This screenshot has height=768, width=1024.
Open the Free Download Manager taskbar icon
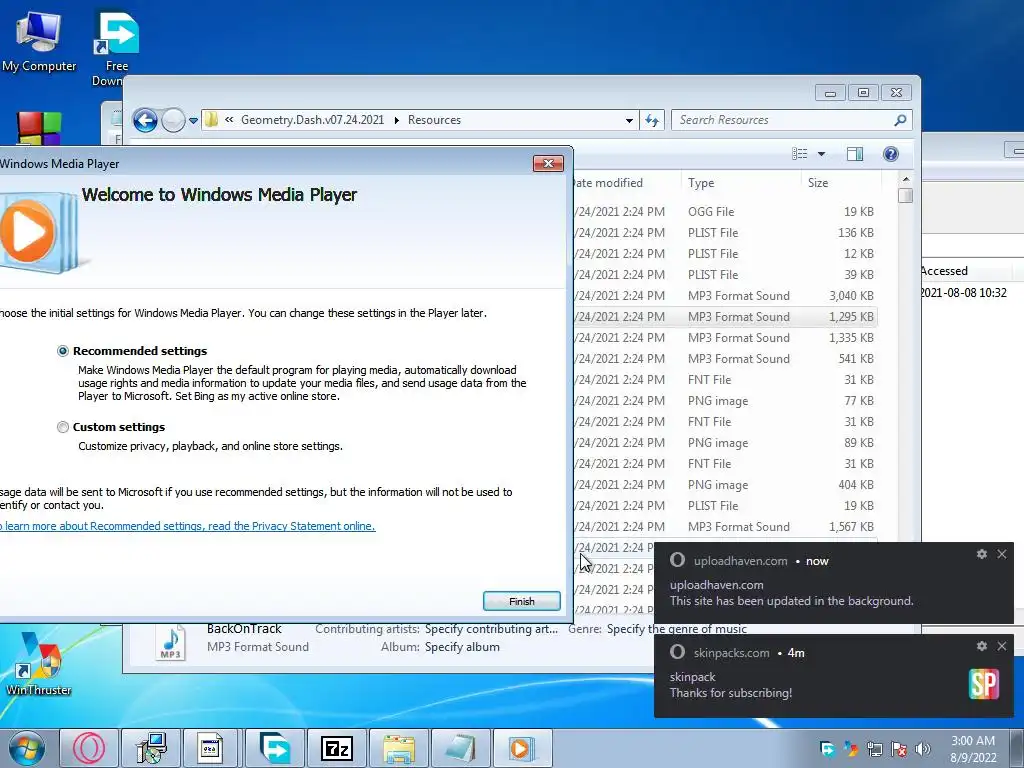(x=275, y=748)
